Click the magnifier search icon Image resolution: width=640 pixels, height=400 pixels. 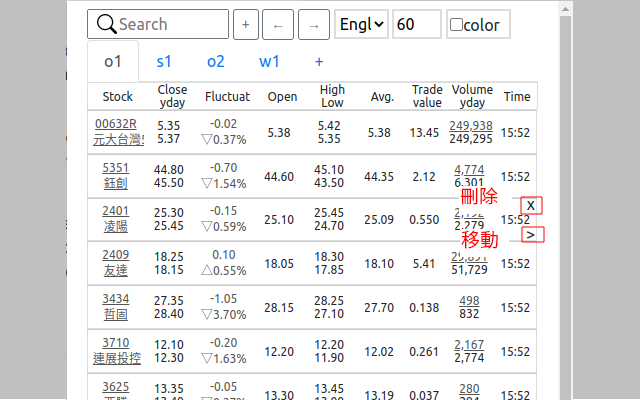pos(107,24)
